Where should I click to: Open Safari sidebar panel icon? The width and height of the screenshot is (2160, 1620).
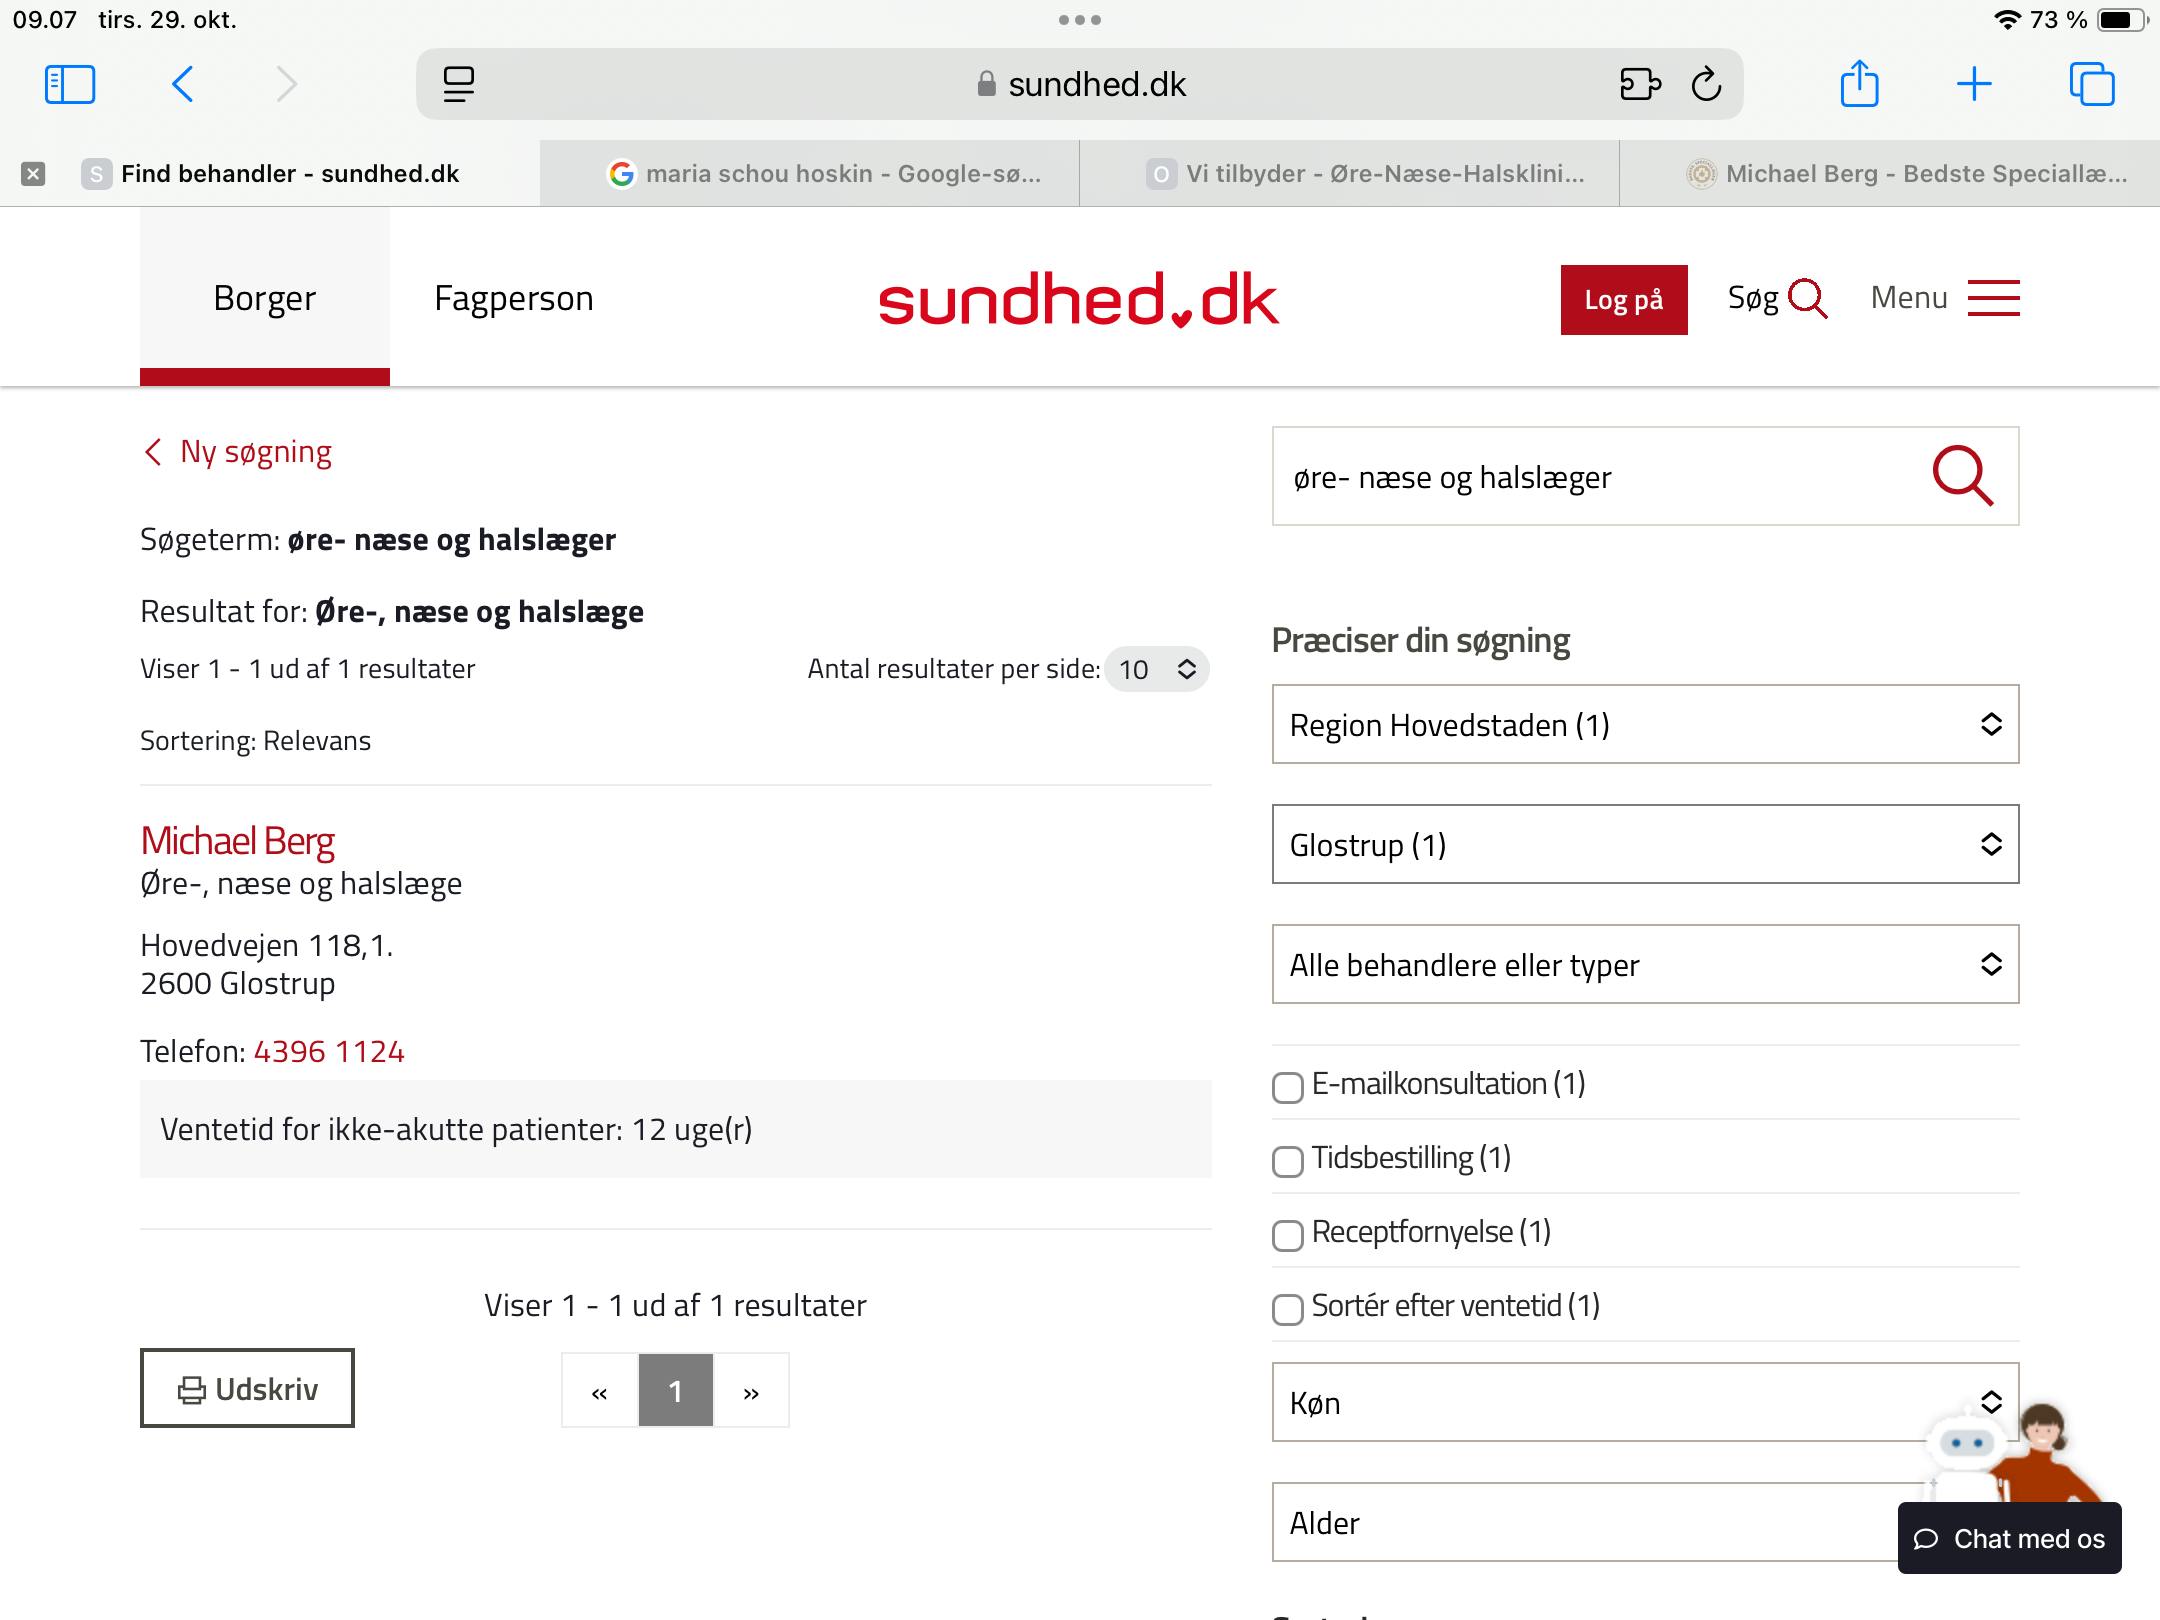click(70, 84)
